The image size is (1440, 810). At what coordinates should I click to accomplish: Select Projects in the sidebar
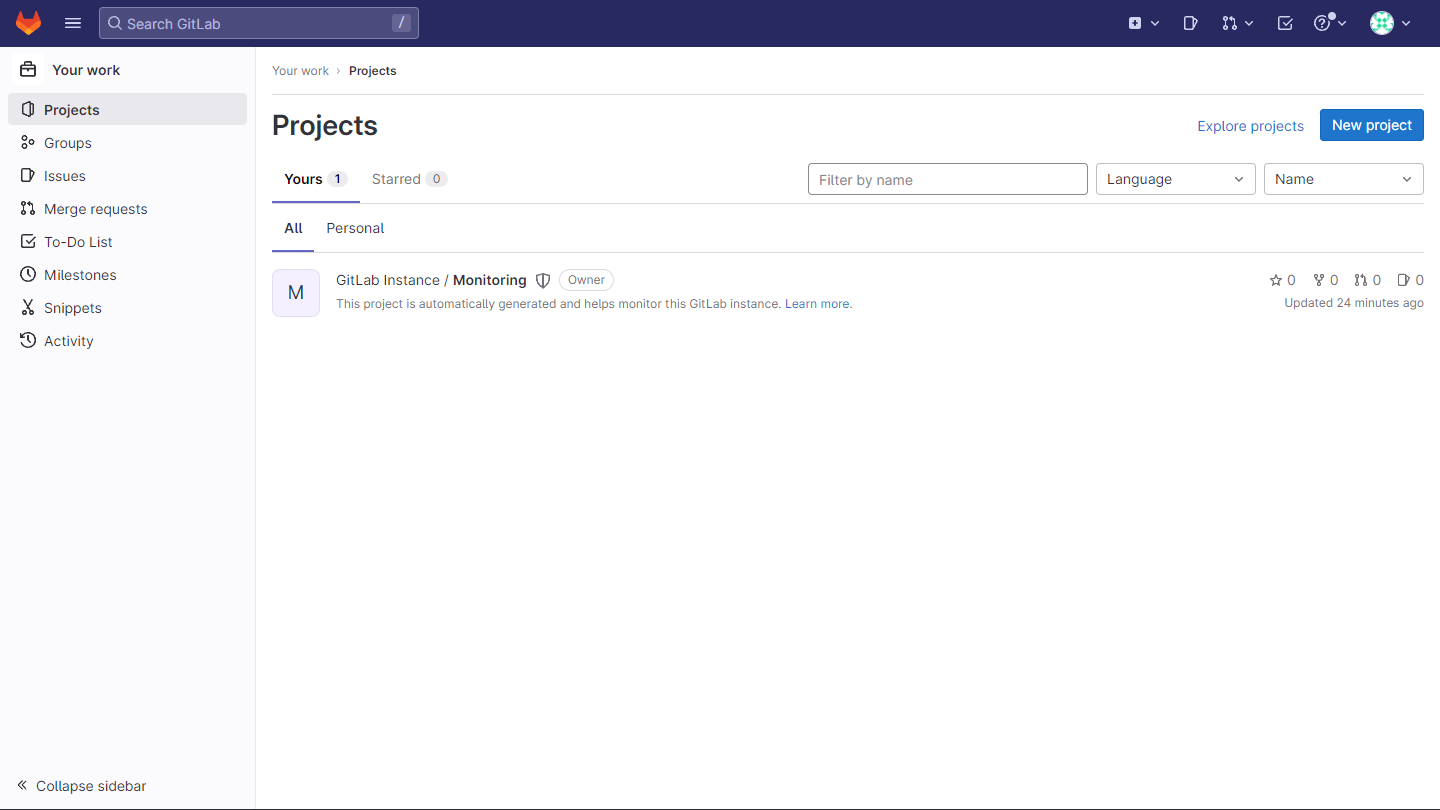127,110
